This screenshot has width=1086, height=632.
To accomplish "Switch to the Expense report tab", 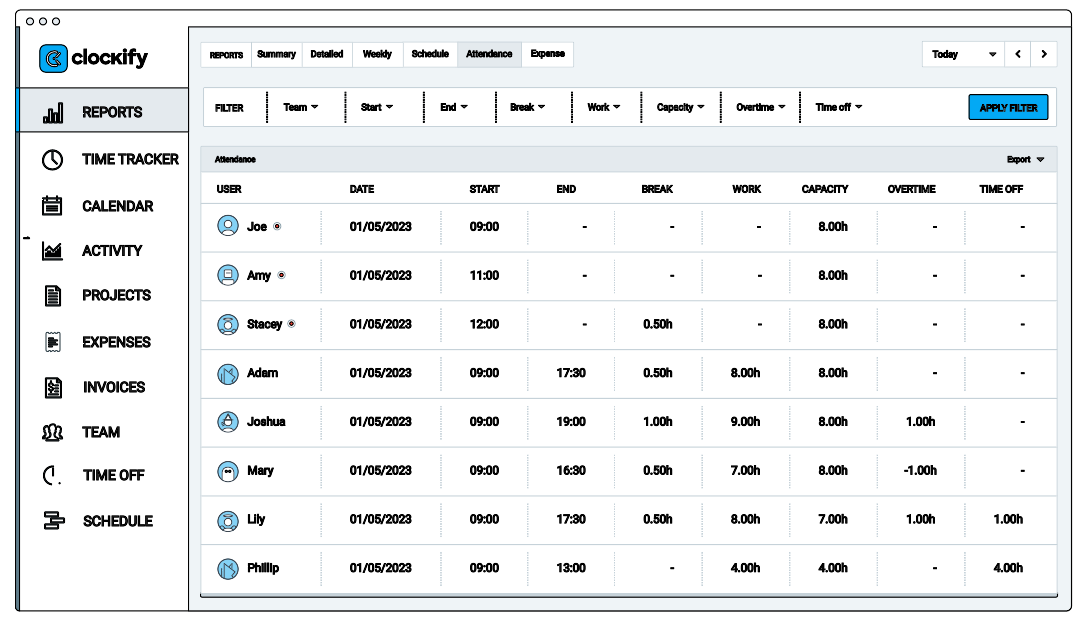I will click(x=547, y=55).
